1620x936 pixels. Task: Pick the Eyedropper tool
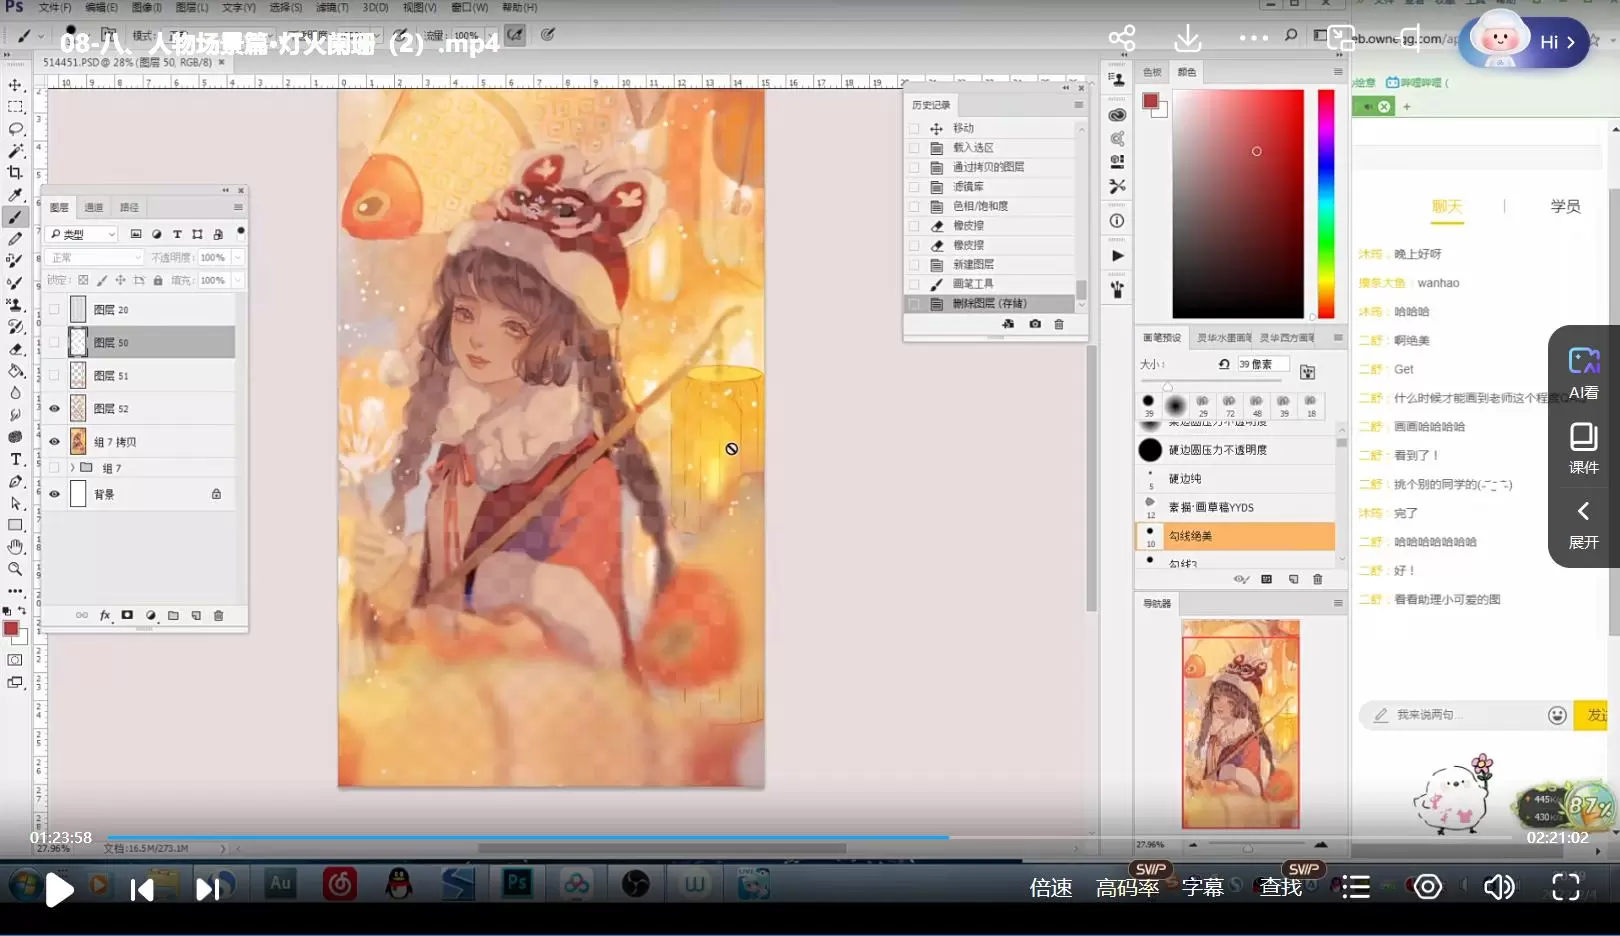(15, 195)
